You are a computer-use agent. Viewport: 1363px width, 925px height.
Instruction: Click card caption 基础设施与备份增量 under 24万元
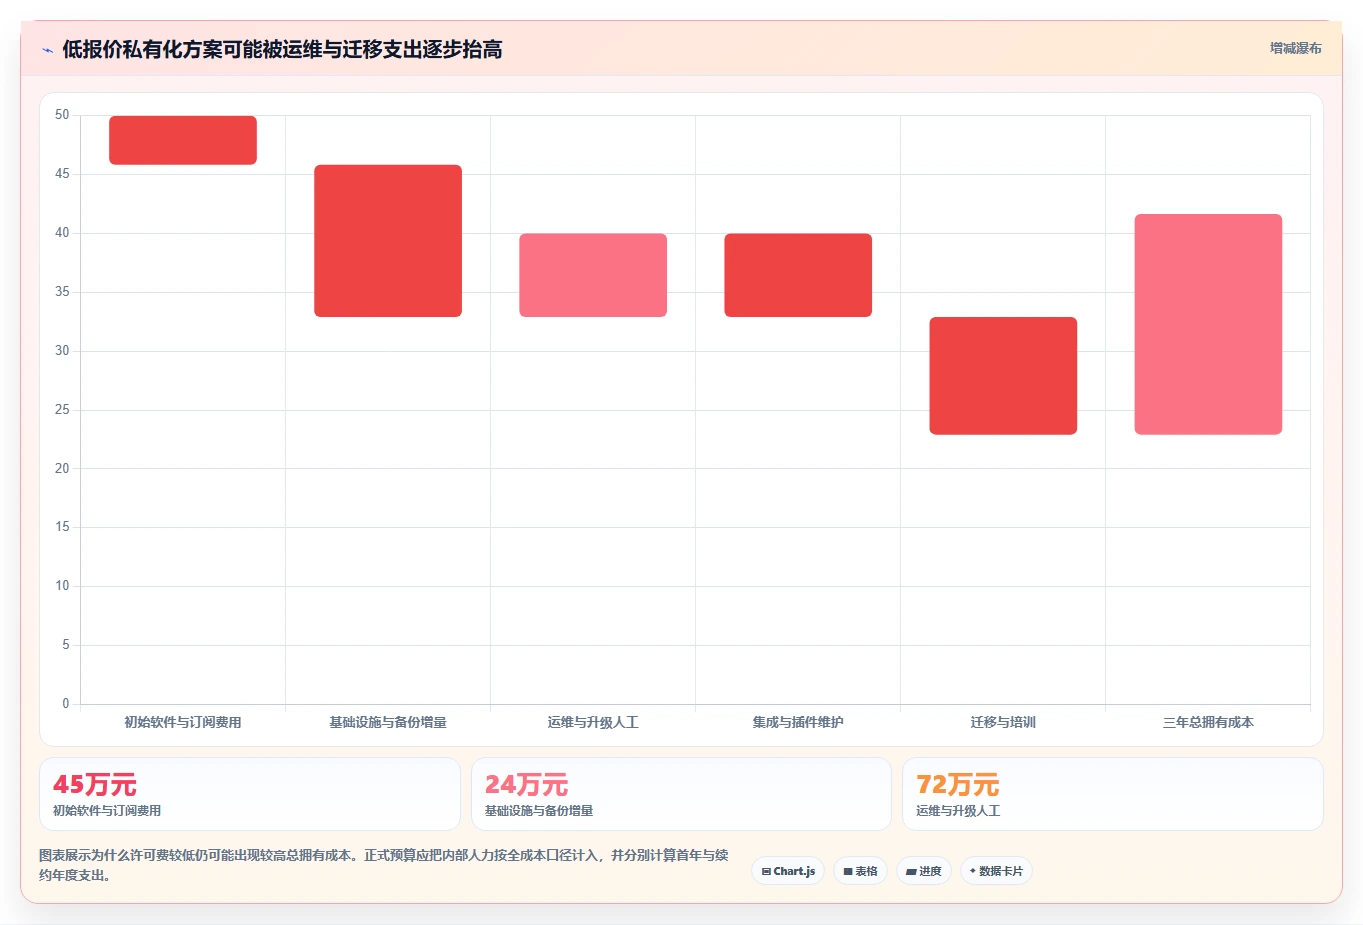coord(539,811)
